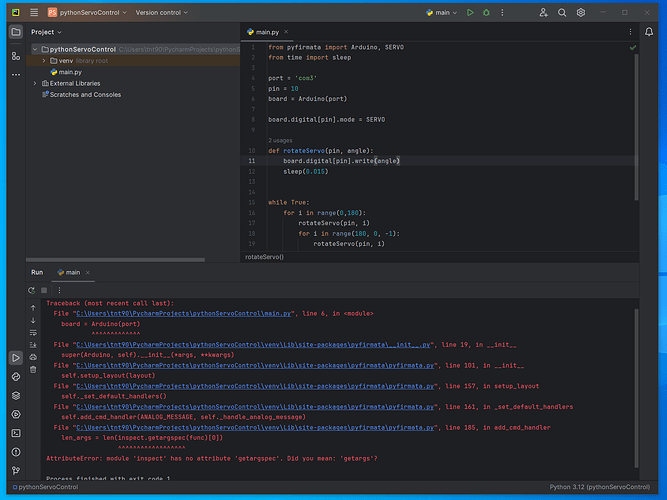Viewport: 667px width, 500px height.
Task: Open pyfirmata.py line 157 traceback link
Action: tap(255, 386)
